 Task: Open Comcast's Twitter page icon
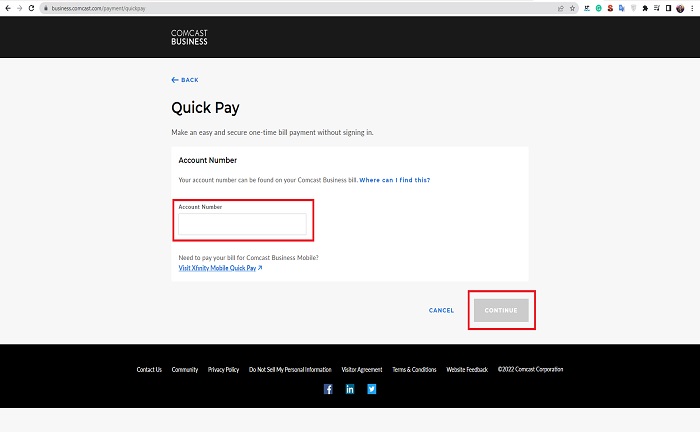371,389
